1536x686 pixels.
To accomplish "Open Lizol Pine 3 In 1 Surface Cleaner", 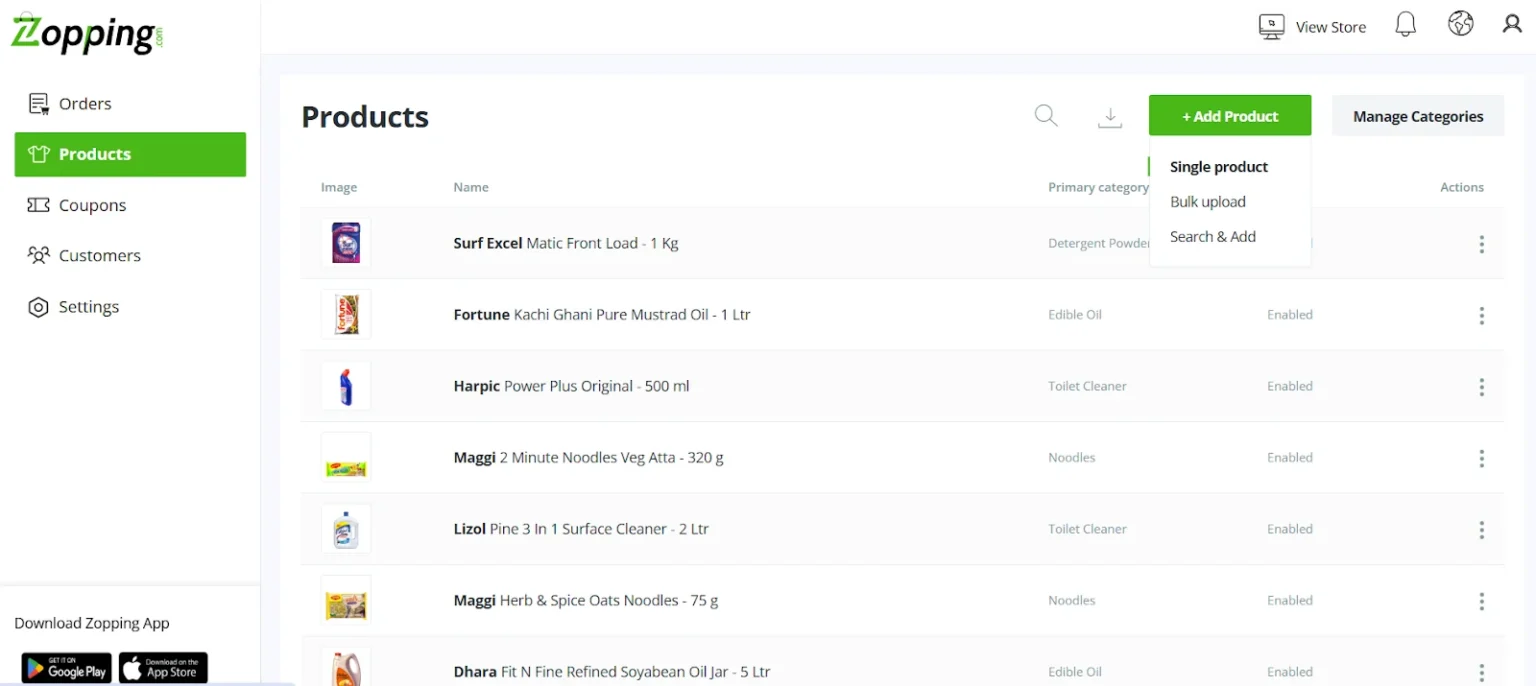I will (x=581, y=529).
